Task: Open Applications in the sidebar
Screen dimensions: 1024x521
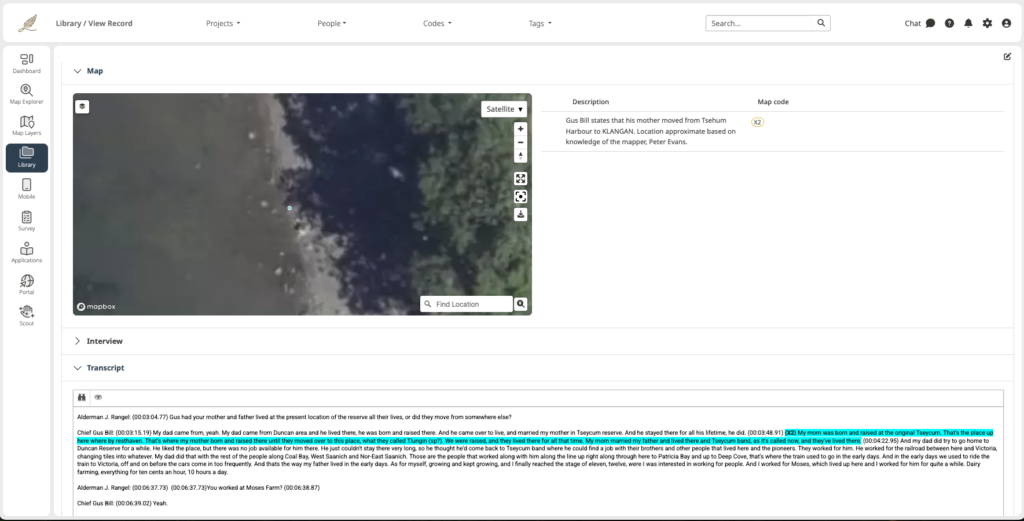Action: pyautogui.click(x=27, y=253)
